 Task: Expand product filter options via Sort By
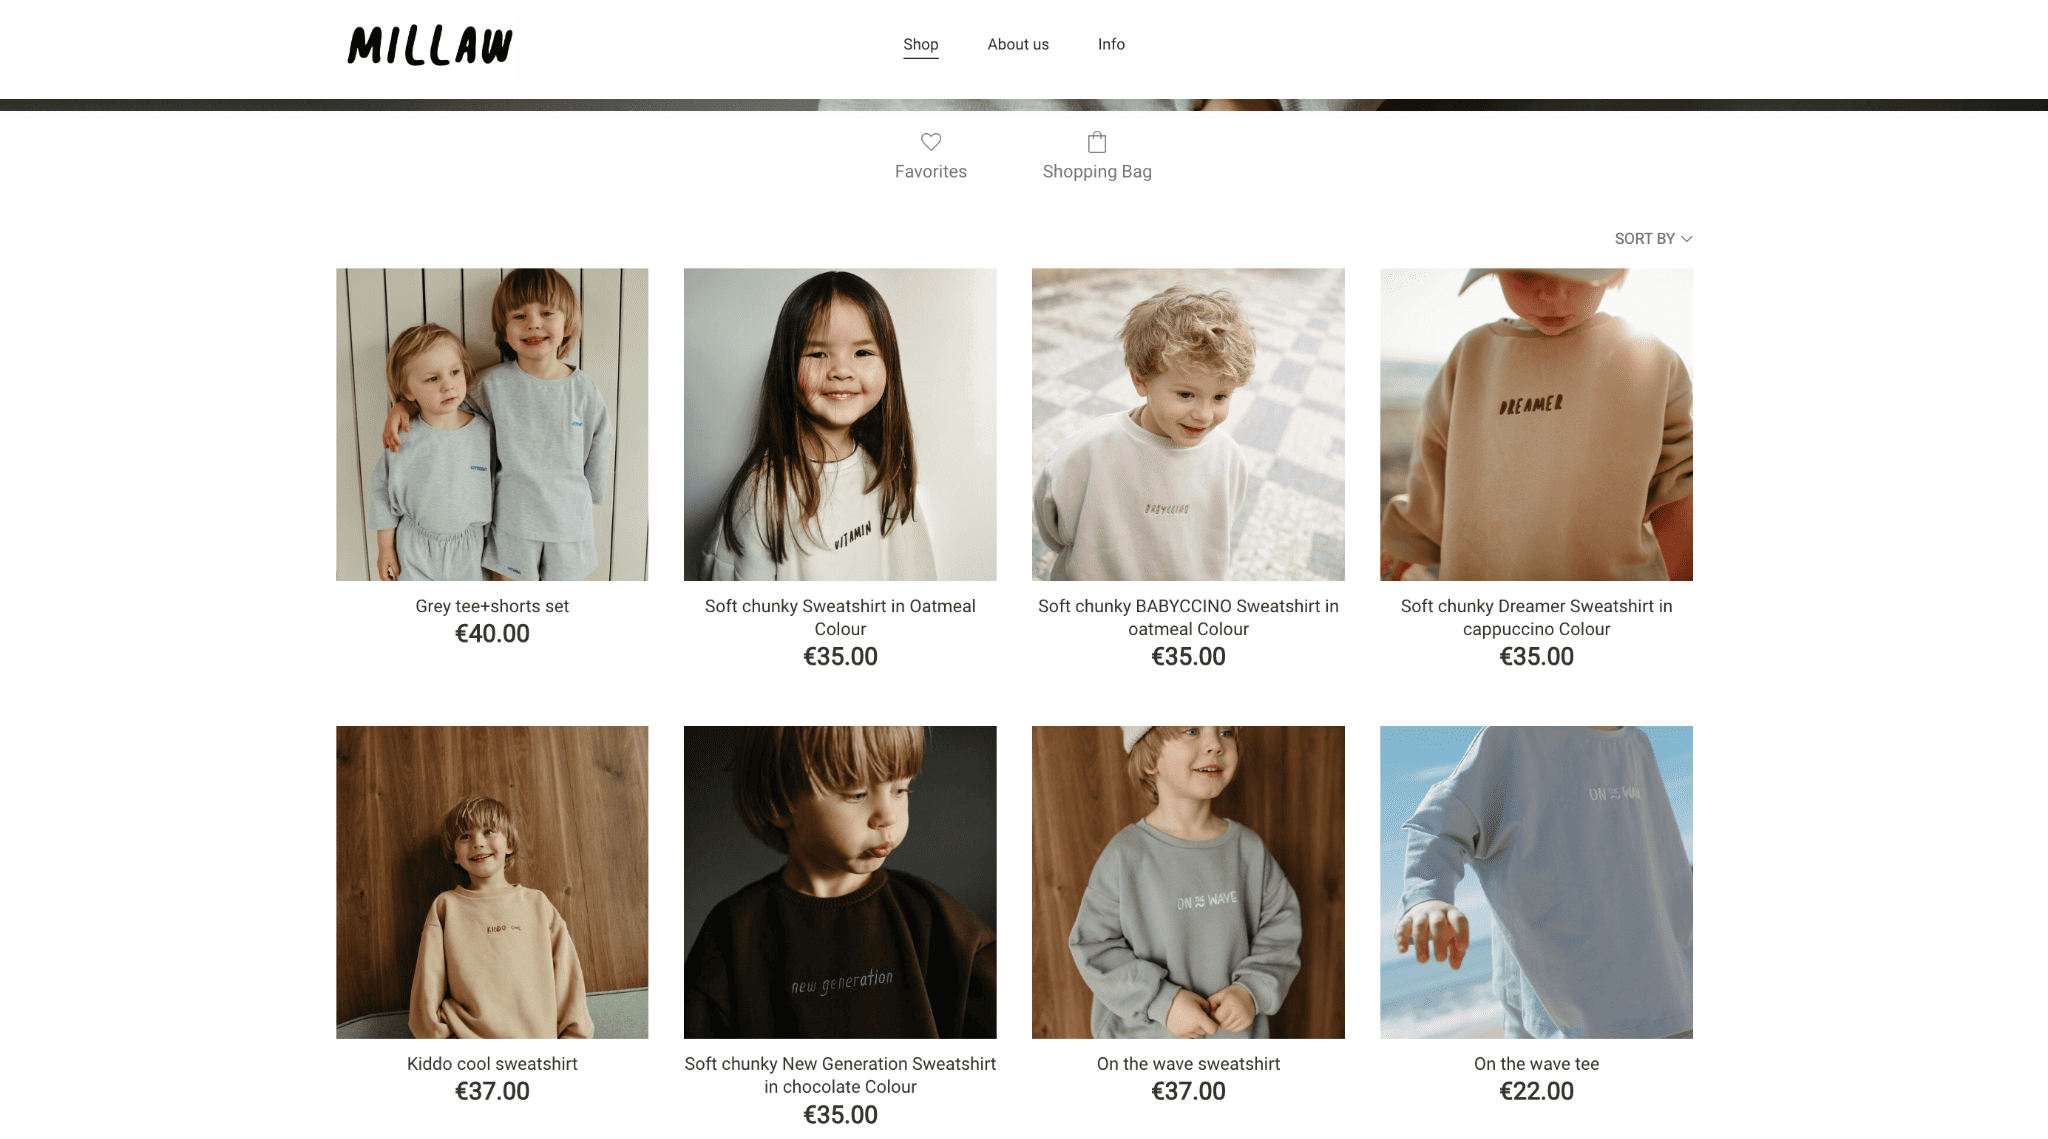[x=1654, y=238]
